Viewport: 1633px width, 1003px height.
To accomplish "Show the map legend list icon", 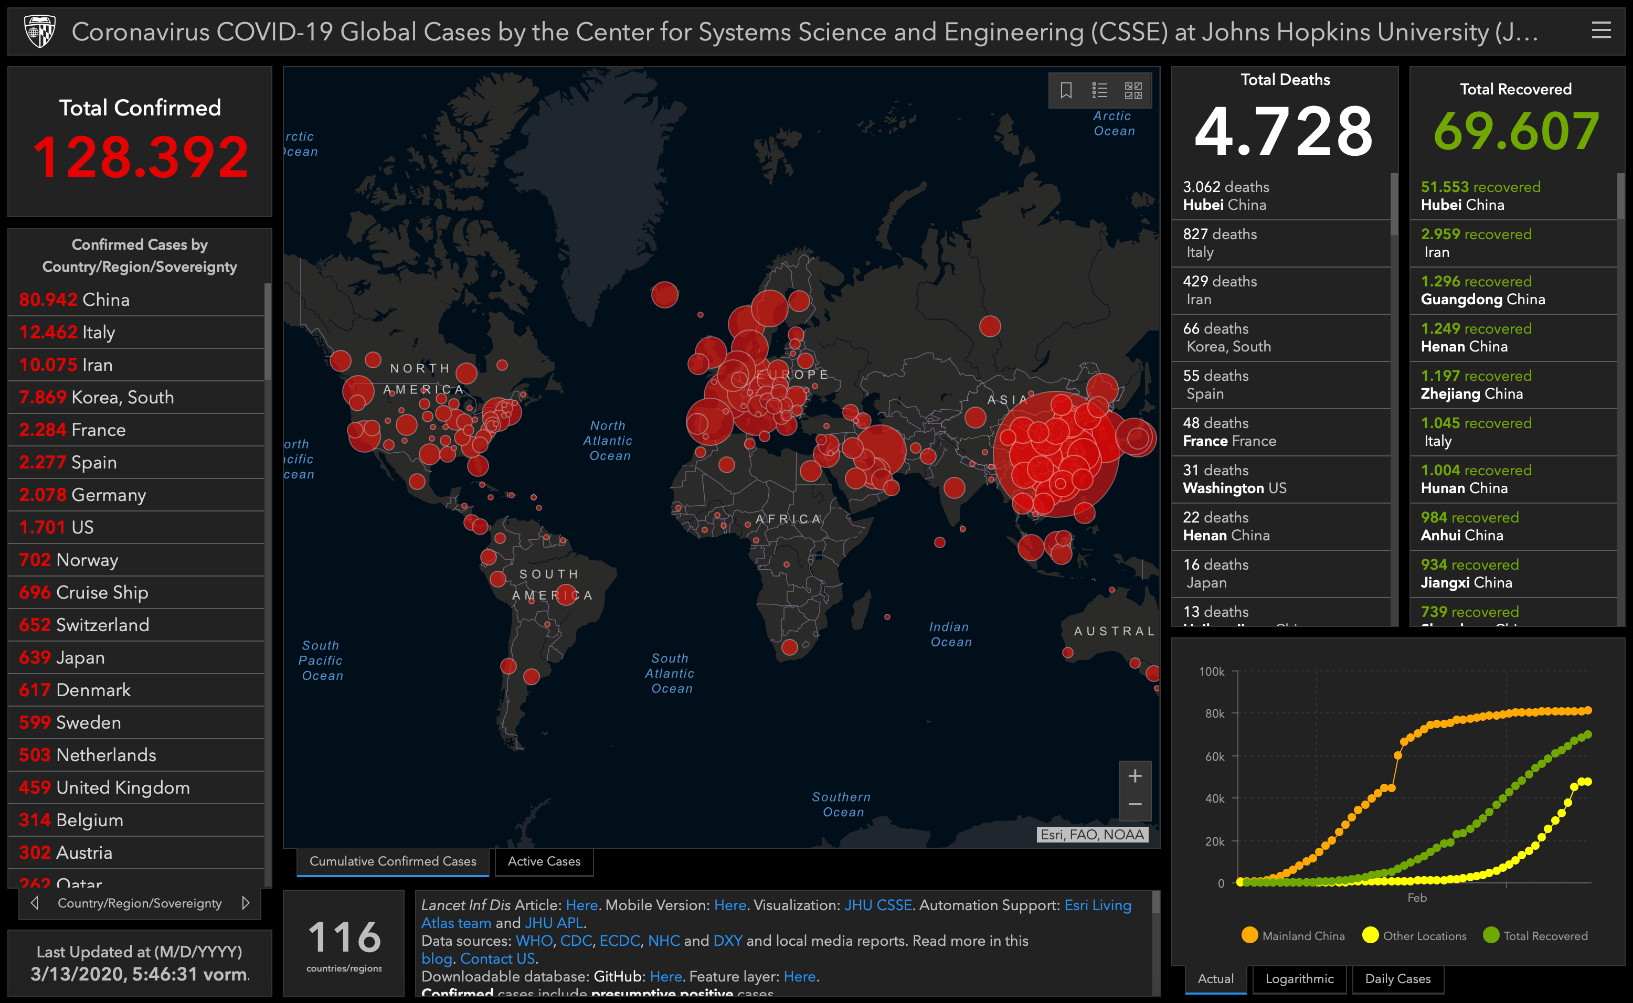I will [x=1099, y=90].
